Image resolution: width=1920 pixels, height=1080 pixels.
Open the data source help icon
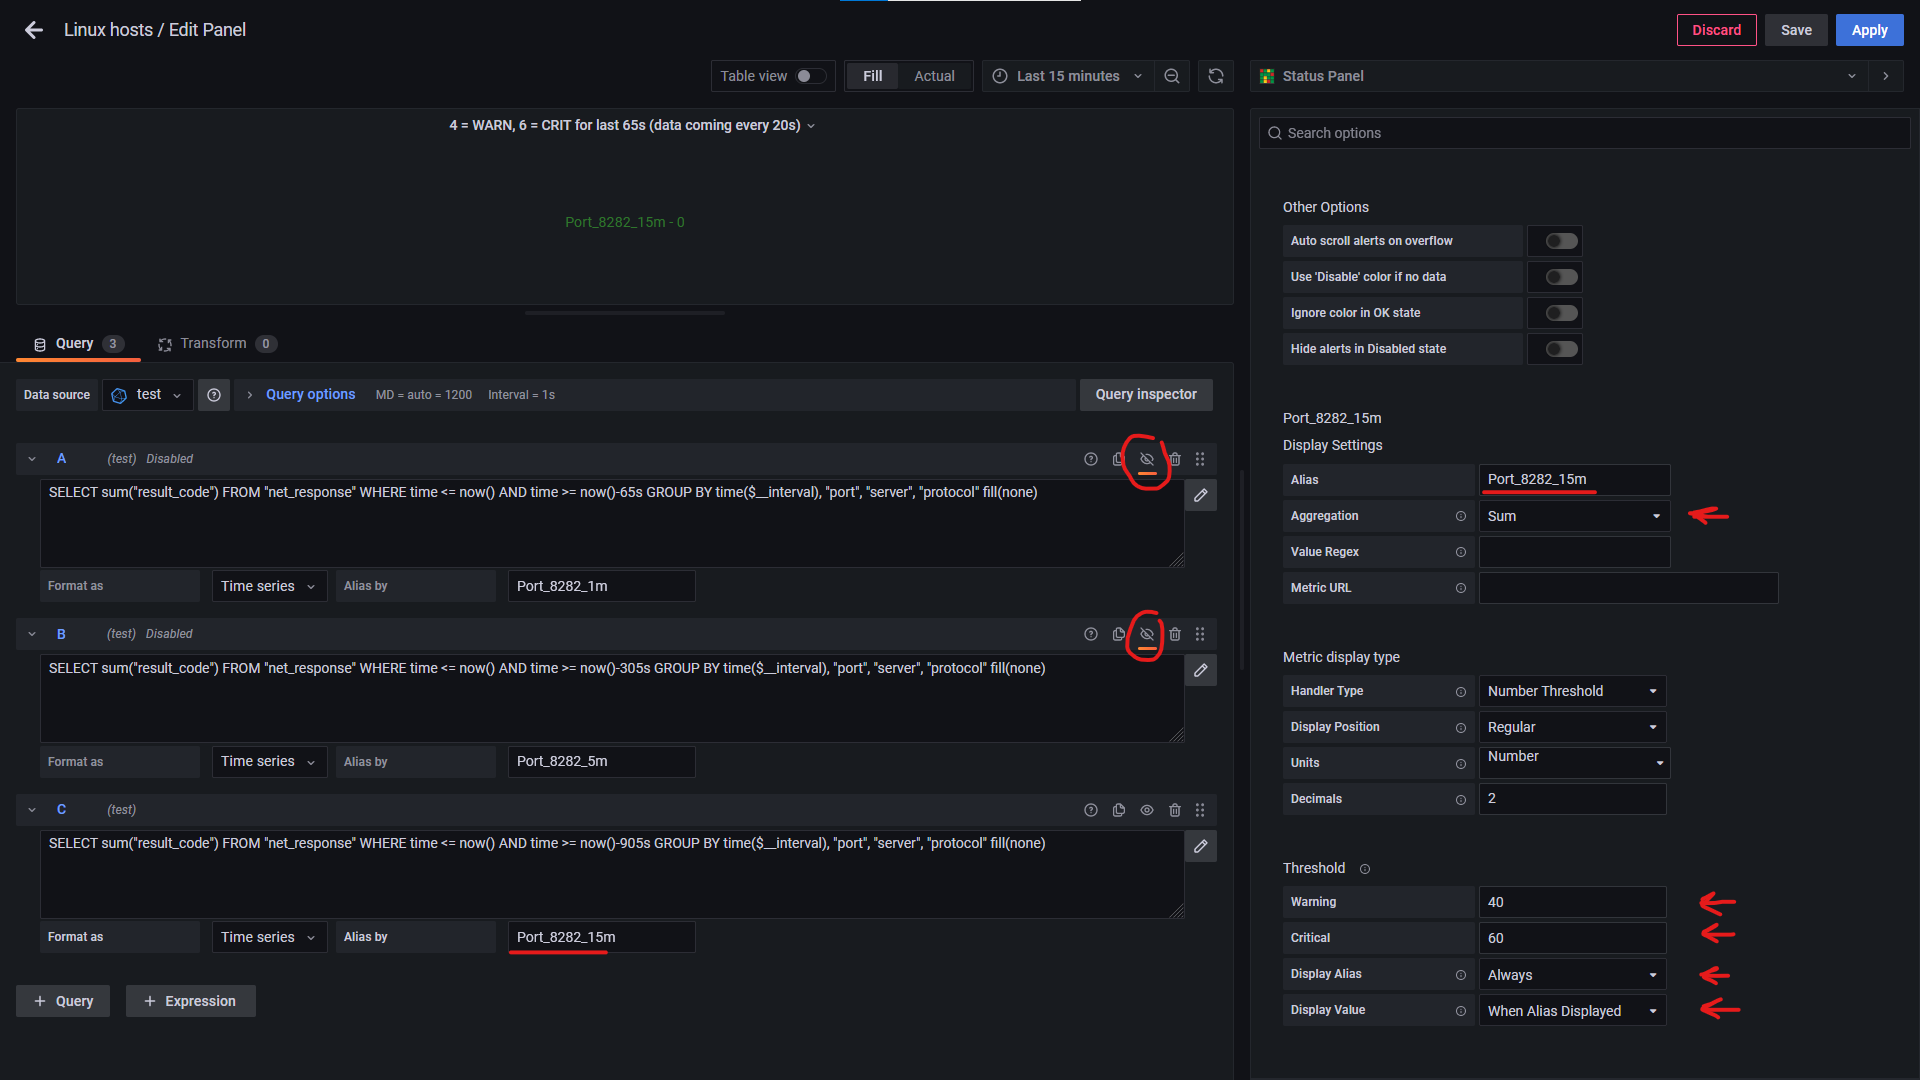(x=214, y=395)
